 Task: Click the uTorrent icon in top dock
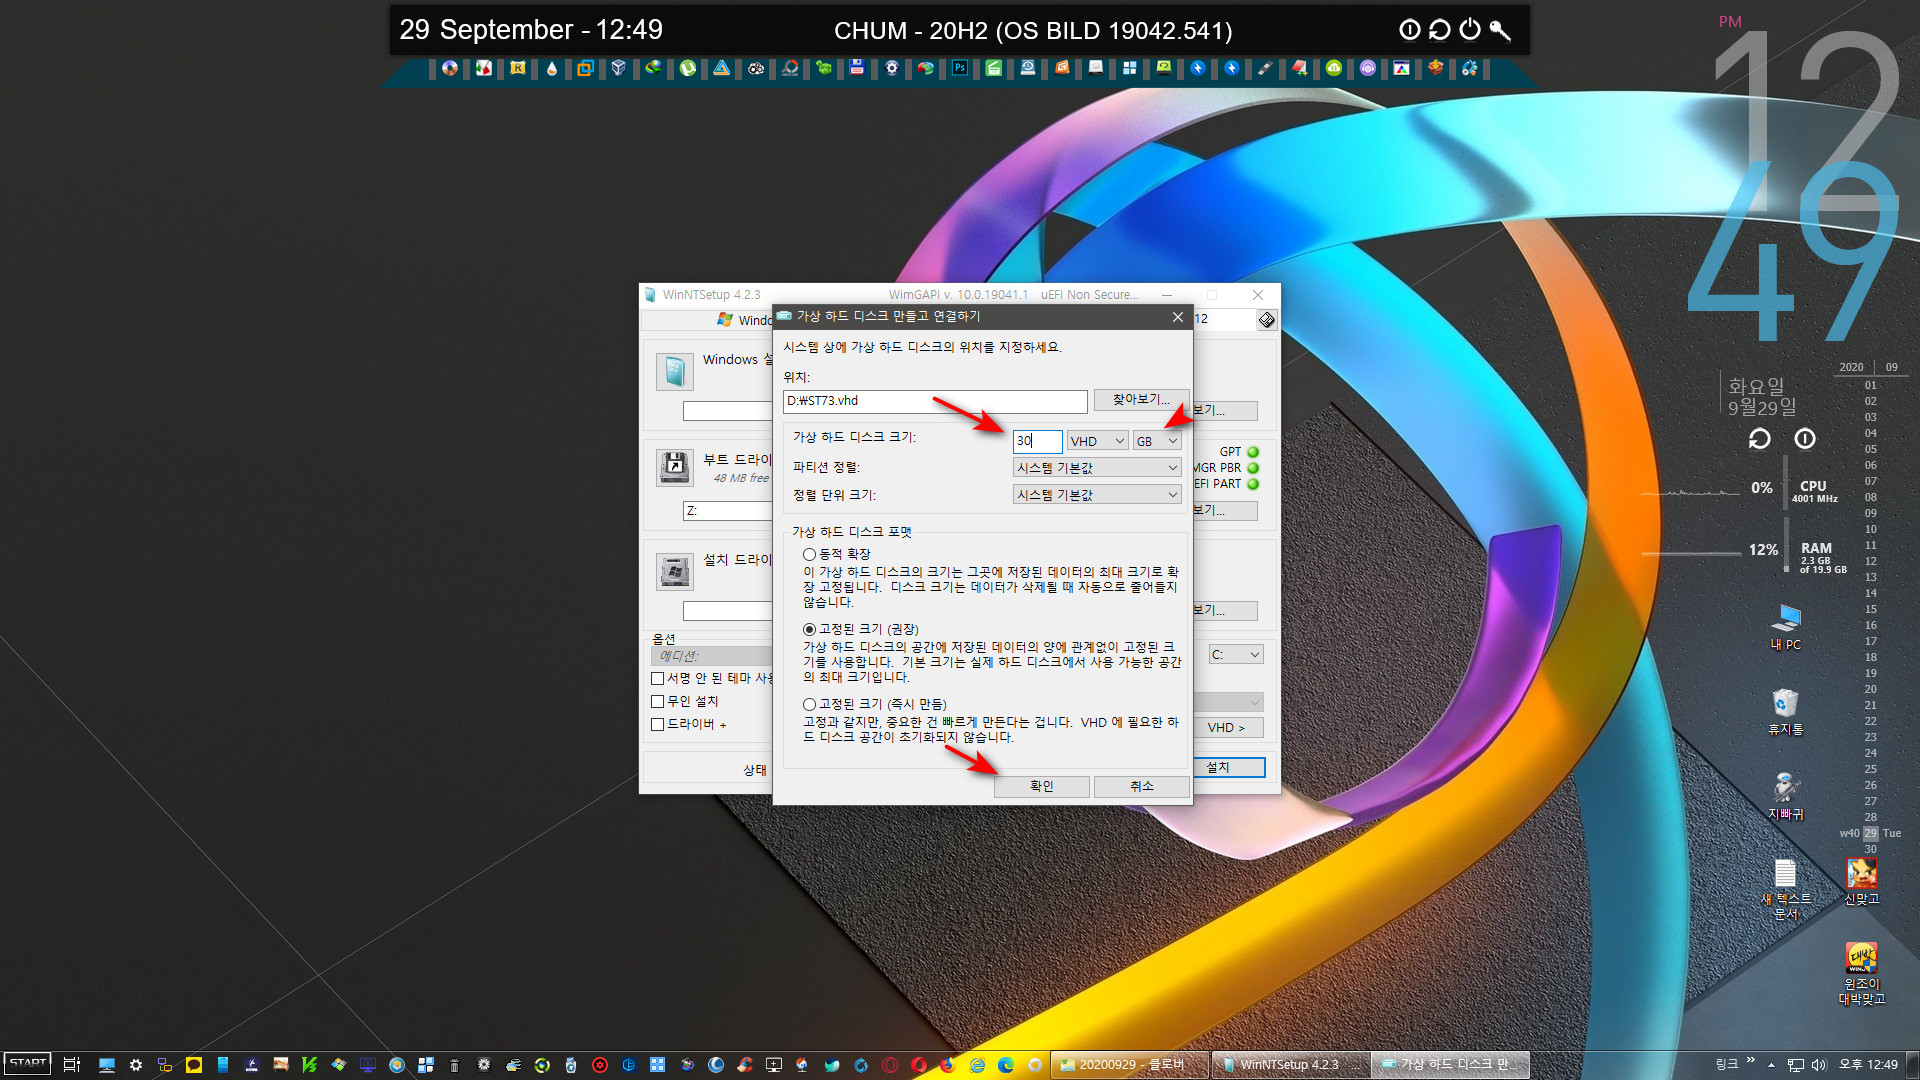point(688,68)
